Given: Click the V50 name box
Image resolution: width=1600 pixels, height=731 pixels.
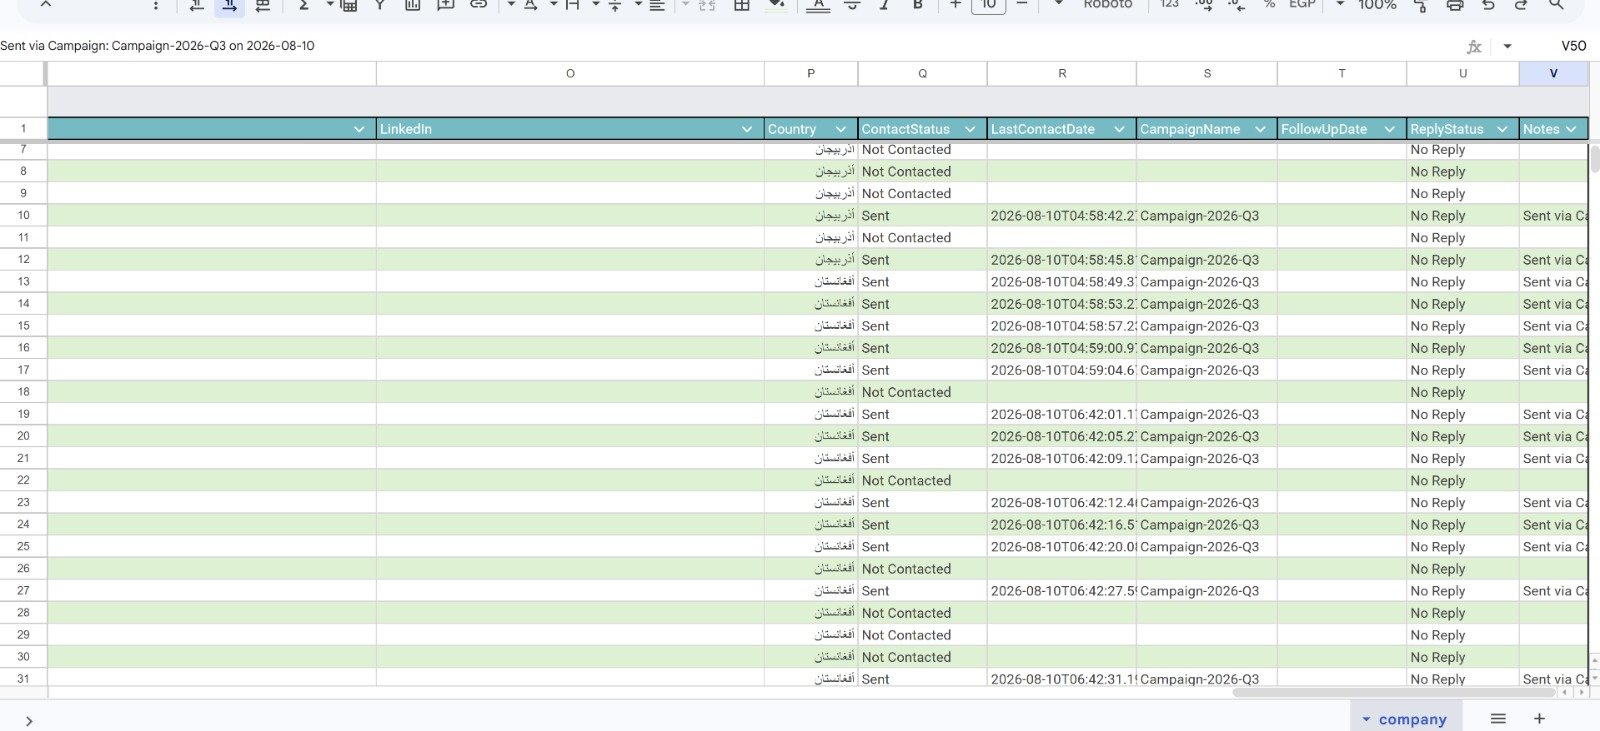Looking at the screenshot, I should point(1573,46).
